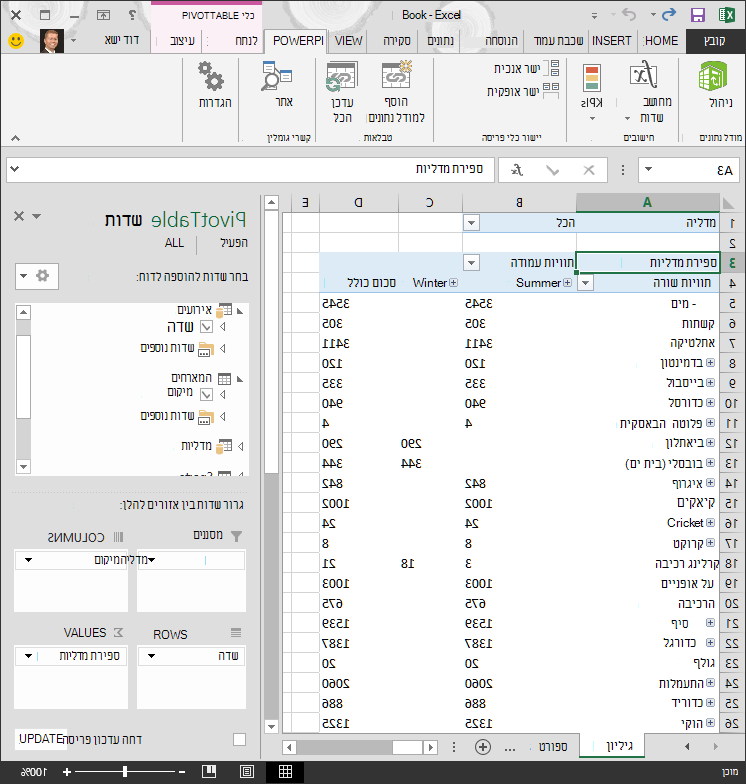Click the zoom in plus icon
746x784 pixels.
67,772
